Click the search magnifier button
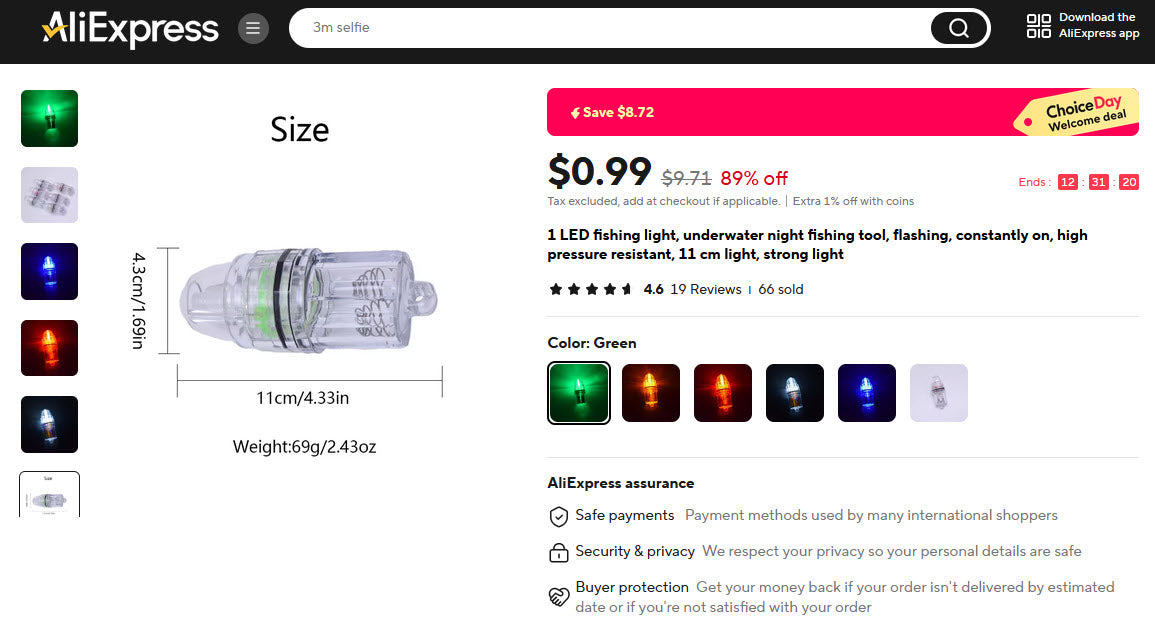This screenshot has height=641, width=1155. click(958, 28)
